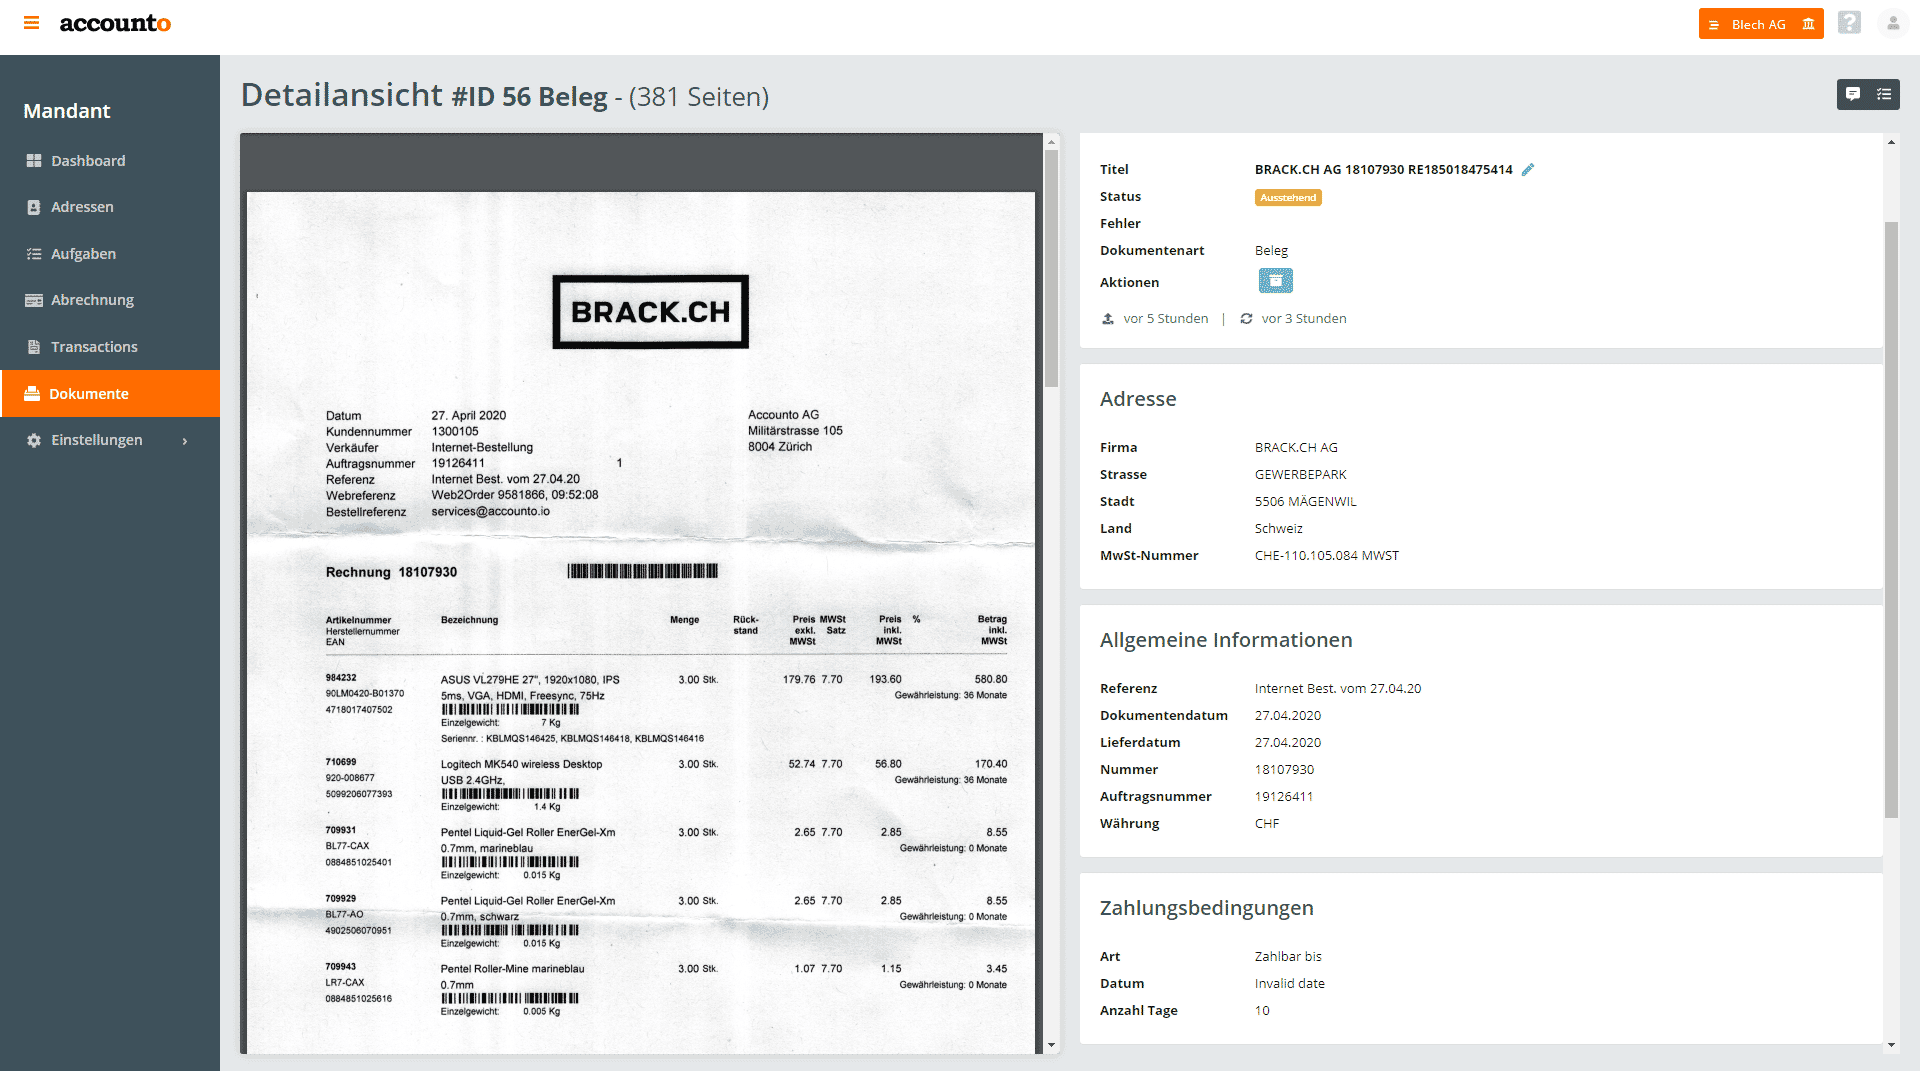Open the comments icon
Screen dimensions: 1920x1071
click(x=1853, y=94)
